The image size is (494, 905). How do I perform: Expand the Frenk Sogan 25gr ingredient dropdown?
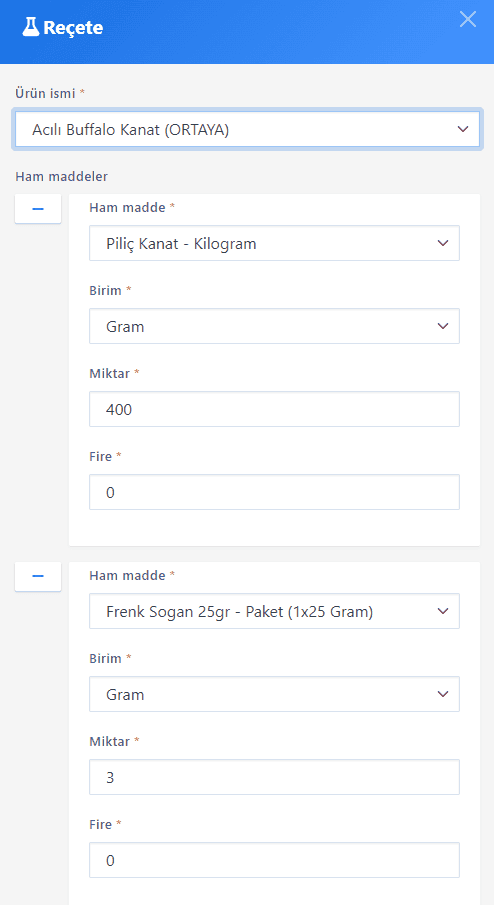pyautogui.click(x=274, y=611)
